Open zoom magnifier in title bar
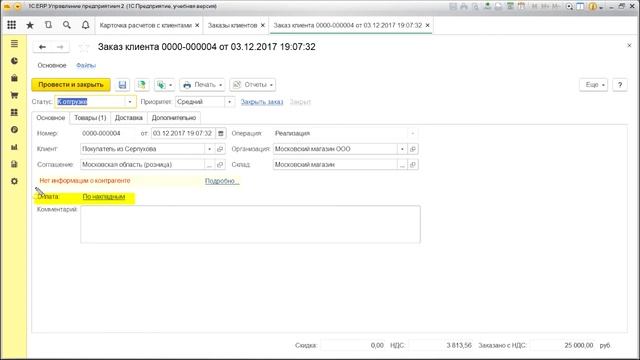Image resolution: width=640 pixels, height=360 pixels. click(x=569, y=7)
